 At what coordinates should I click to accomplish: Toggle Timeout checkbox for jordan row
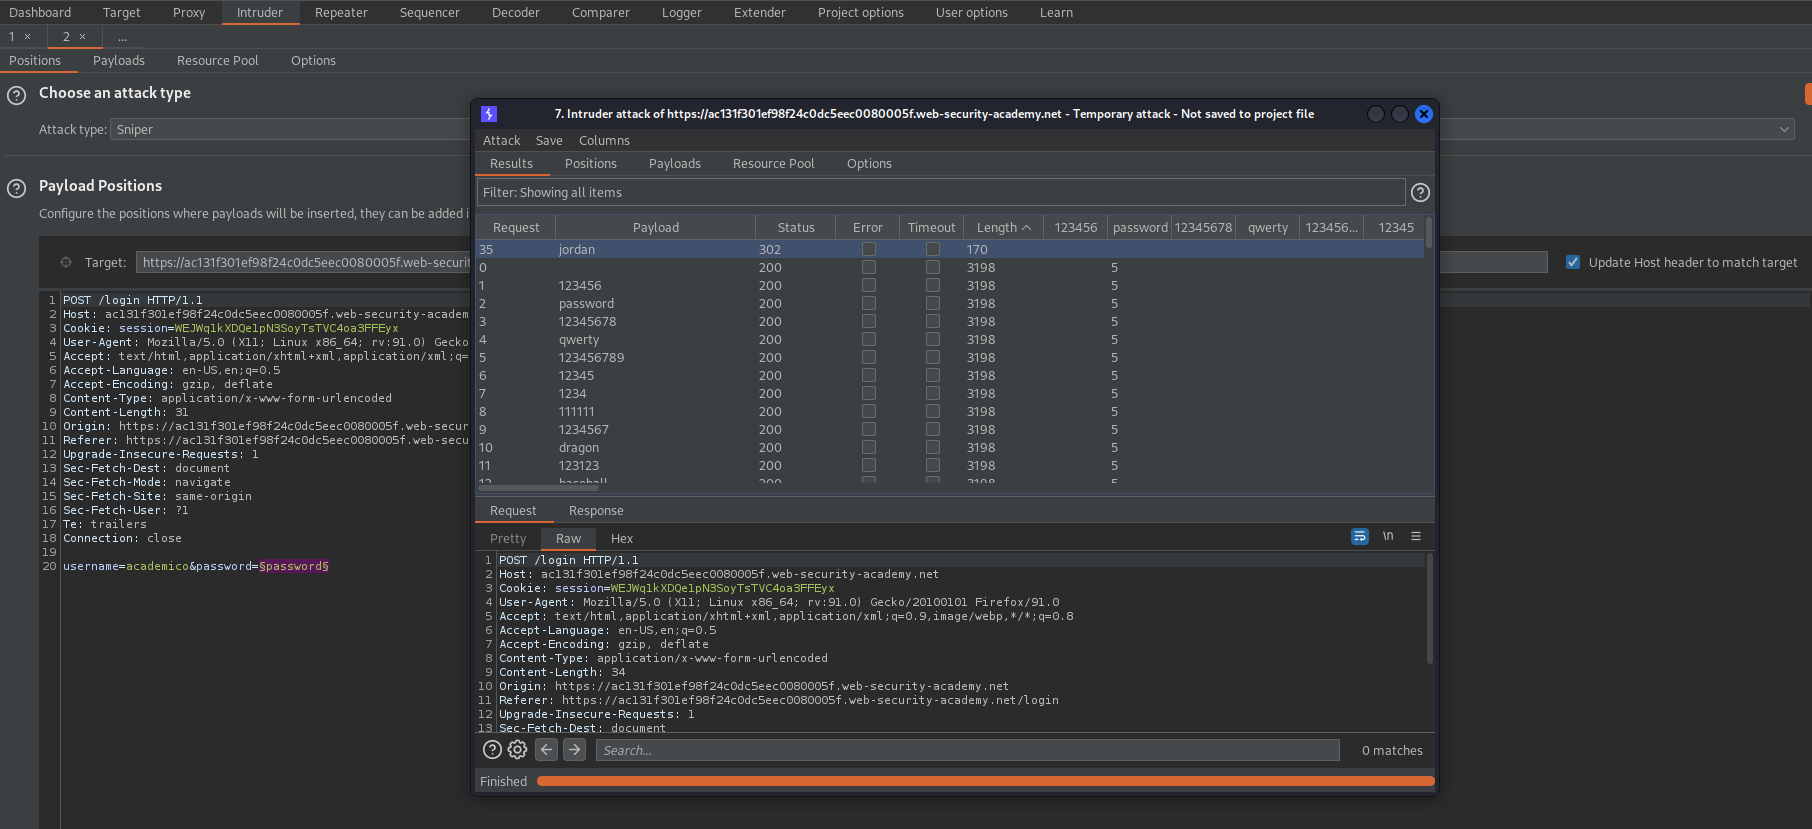point(933,249)
